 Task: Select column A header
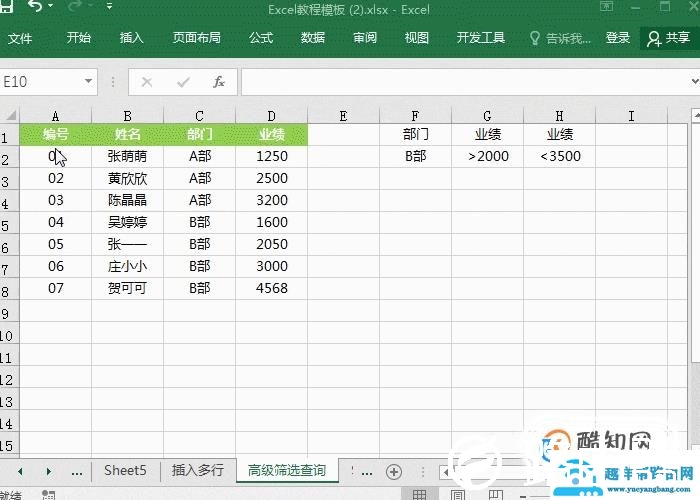(x=55, y=116)
